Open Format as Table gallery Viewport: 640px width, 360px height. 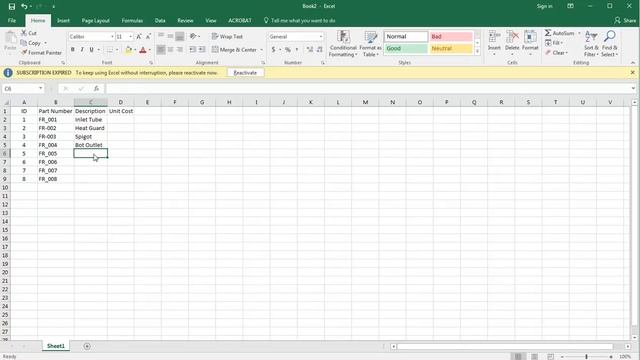click(370, 43)
